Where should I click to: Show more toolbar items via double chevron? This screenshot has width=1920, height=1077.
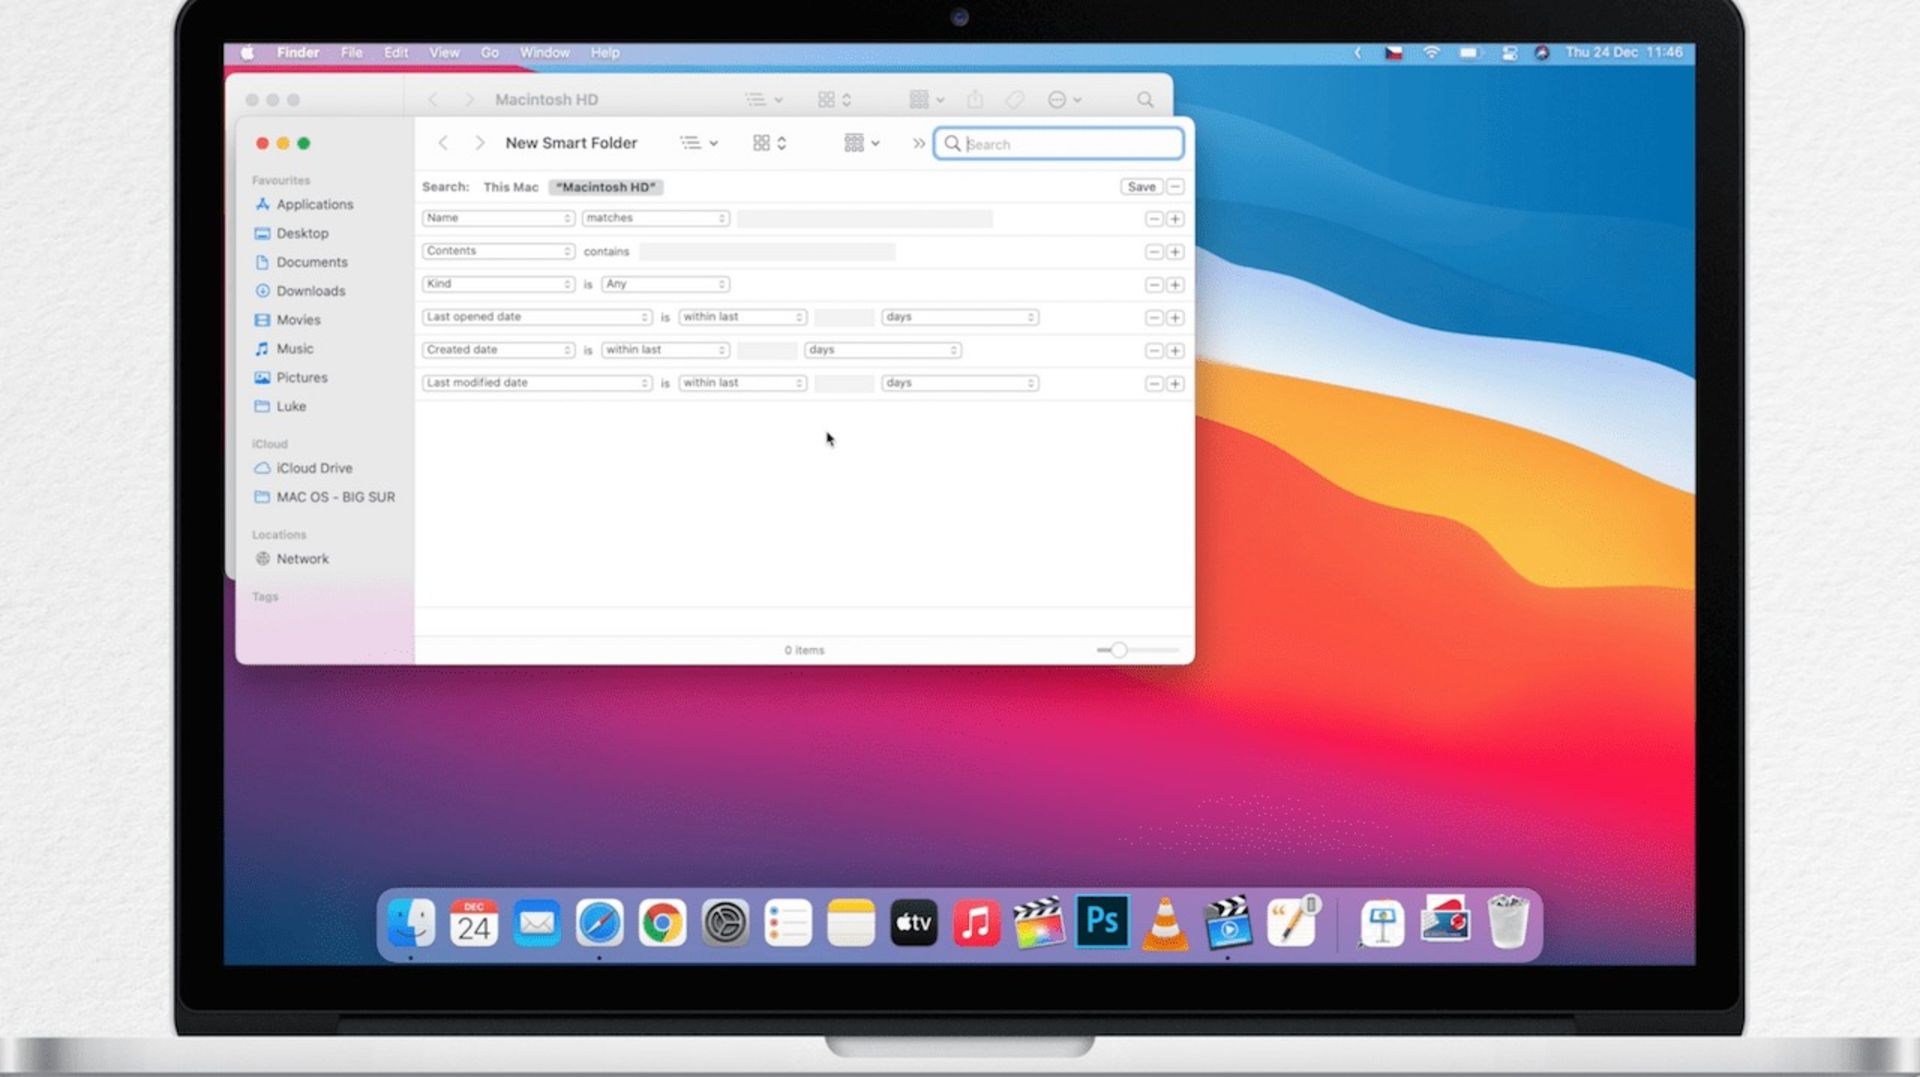pyautogui.click(x=918, y=144)
